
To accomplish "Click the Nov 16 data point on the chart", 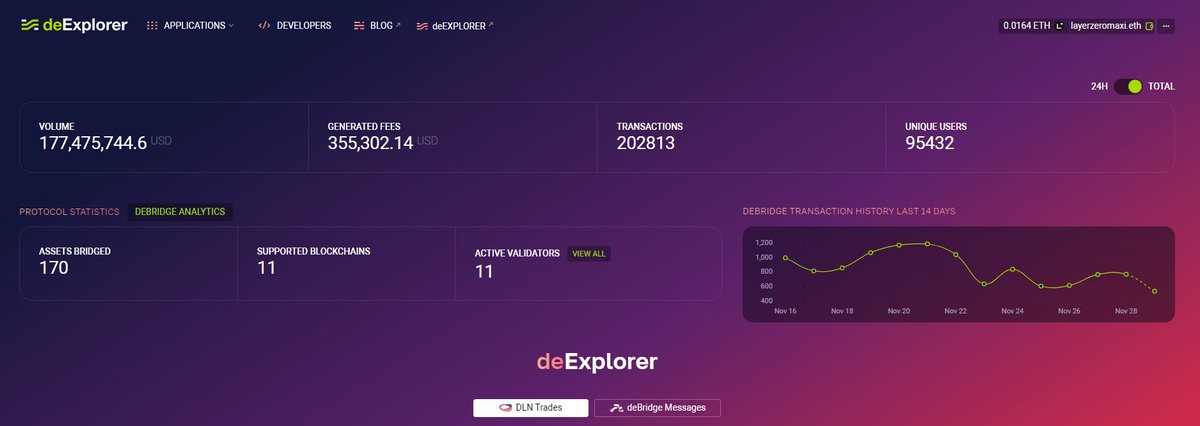I will pos(785,257).
